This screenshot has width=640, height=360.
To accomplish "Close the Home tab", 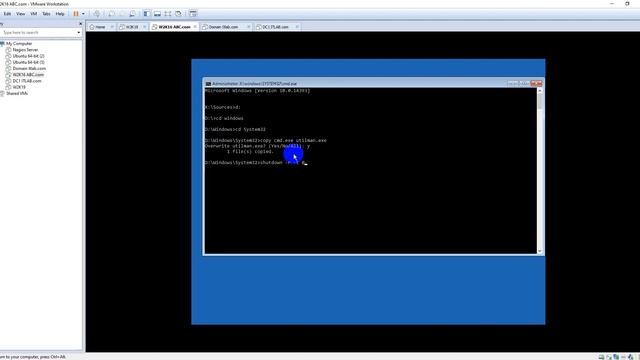I will pyautogui.click(x=112, y=27).
